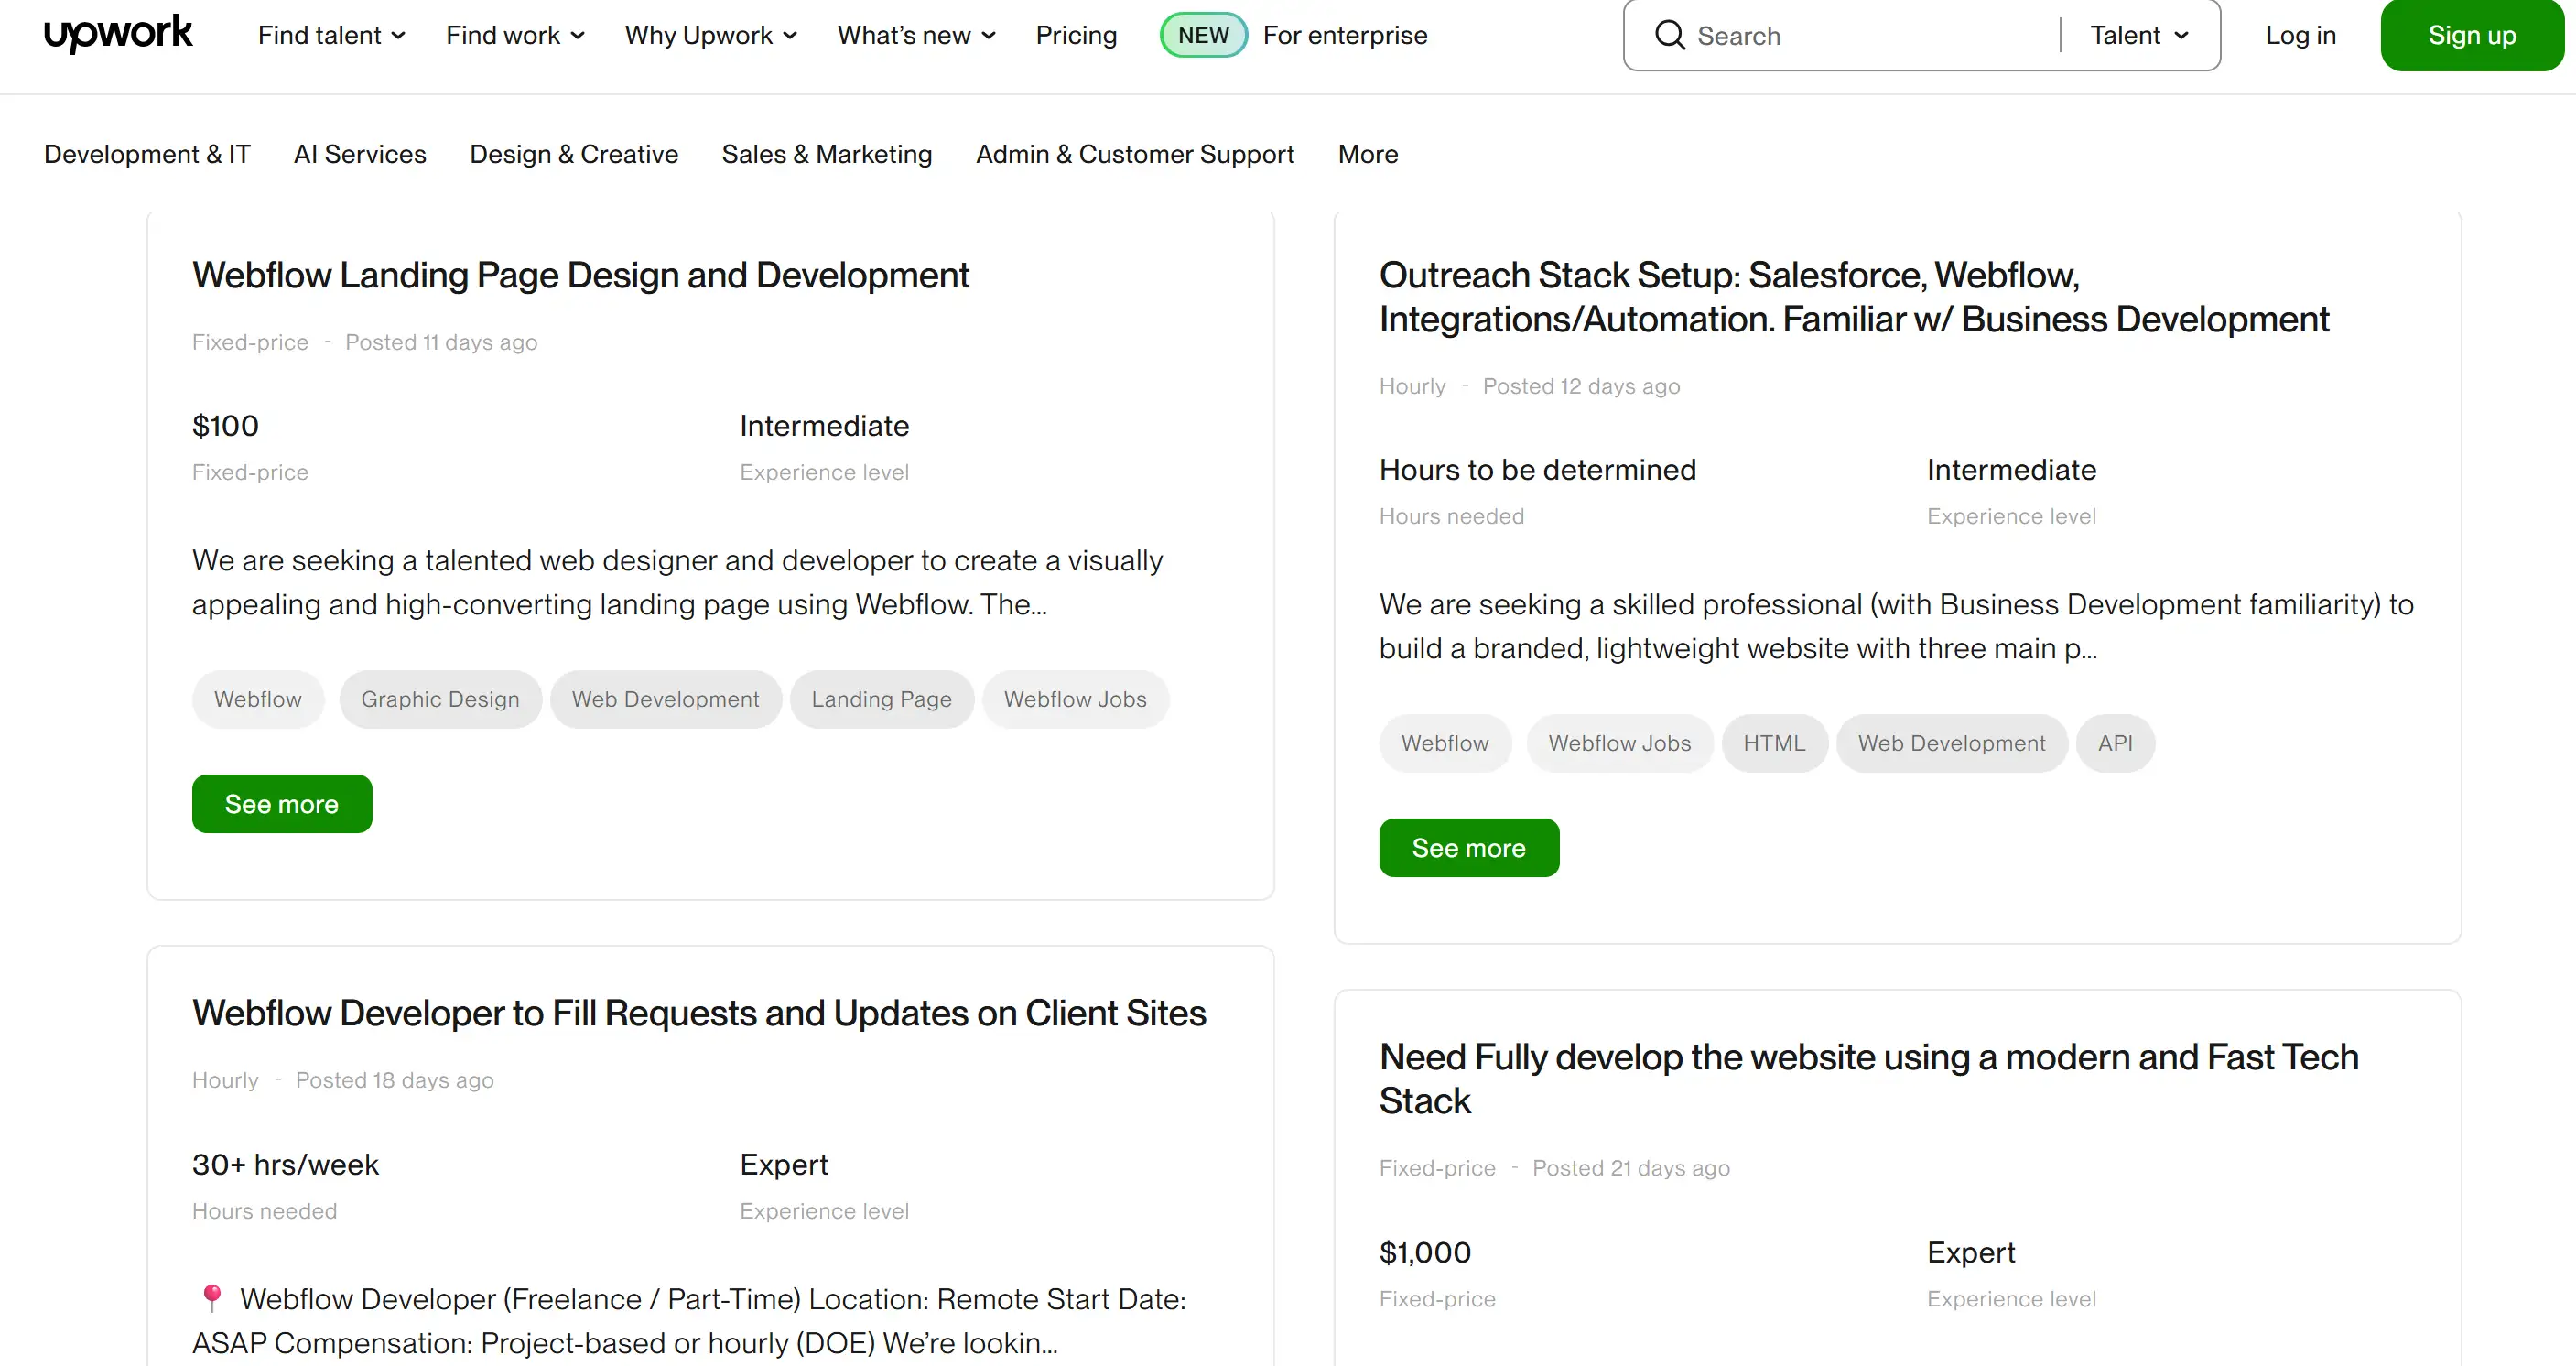
Task: Click the Graphic Design skill tag
Action: tap(440, 699)
